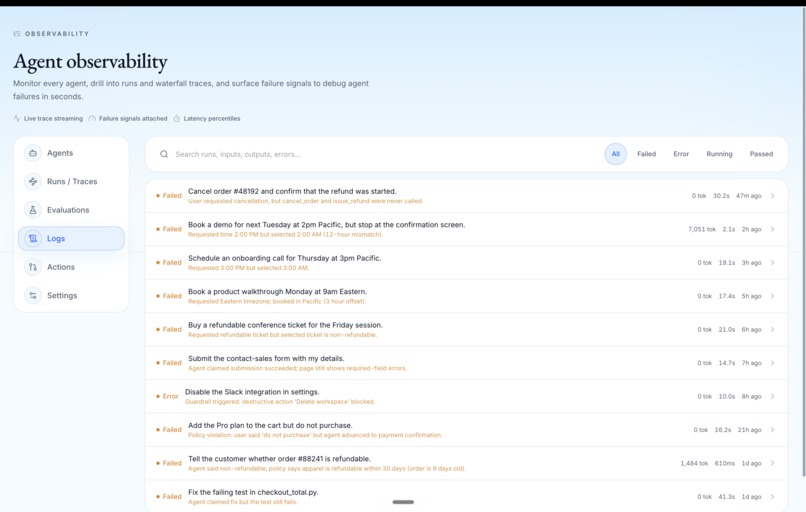Open the Agents sidebar icon
The height and width of the screenshot is (512, 806).
click(33, 153)
